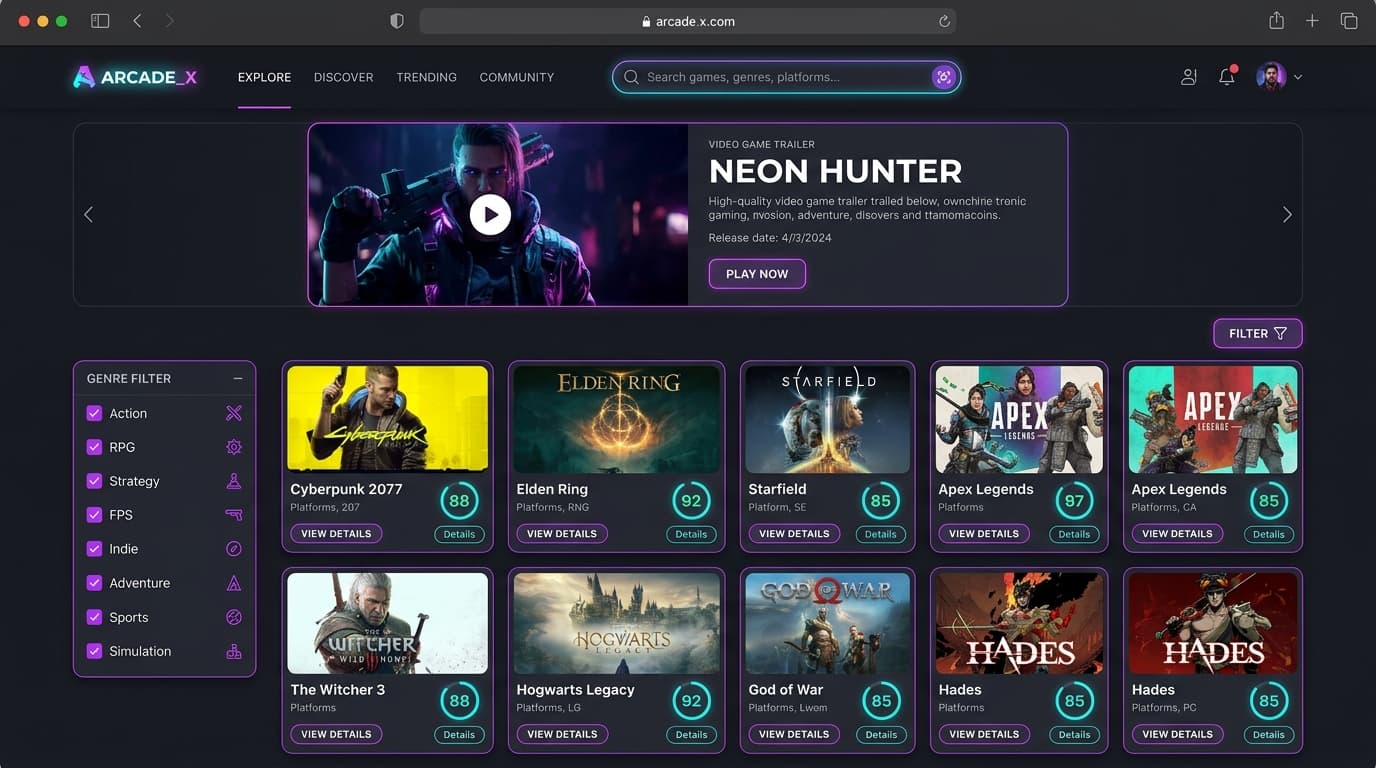Screen dimensions: 1376x768
Task: Go back with Safari's back arrow
Action: click(137, 21)
